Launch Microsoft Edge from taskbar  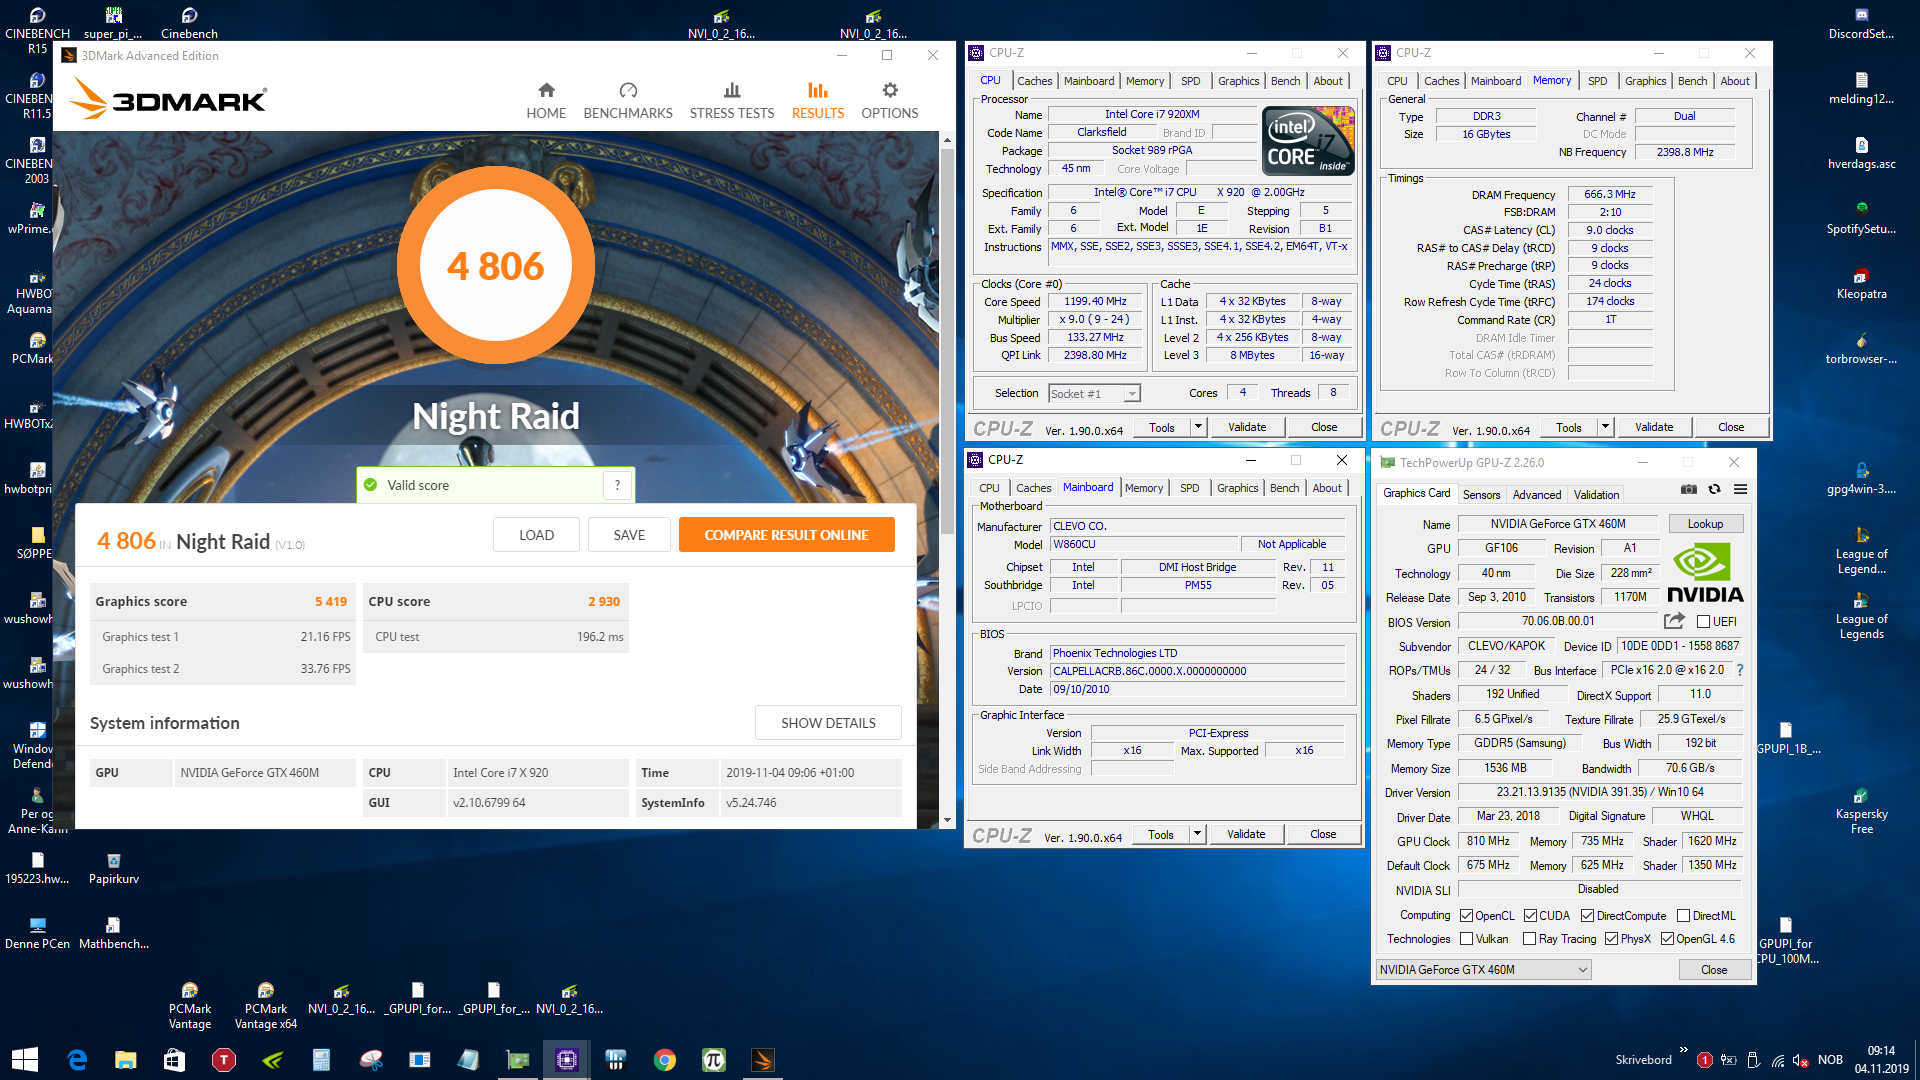point(77,1060)
